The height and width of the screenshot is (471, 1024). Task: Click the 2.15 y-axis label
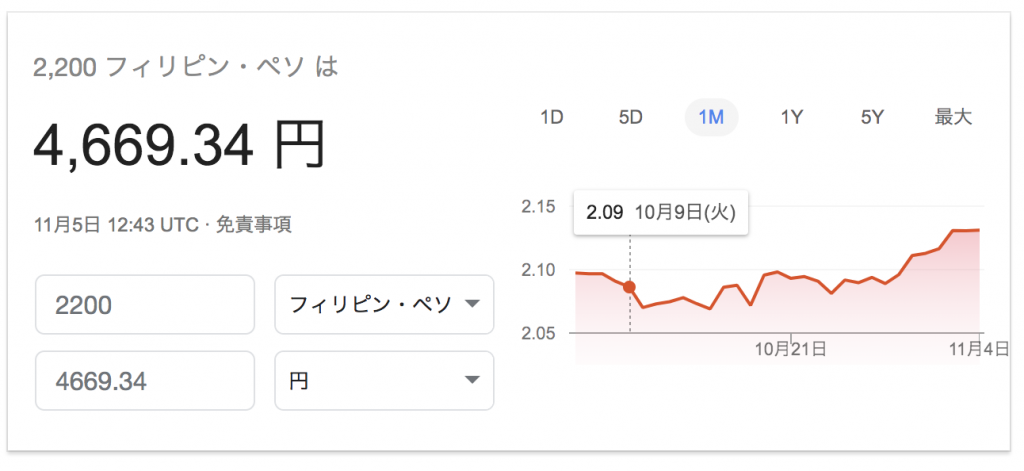pyautogui.click(x=538, y=207)
